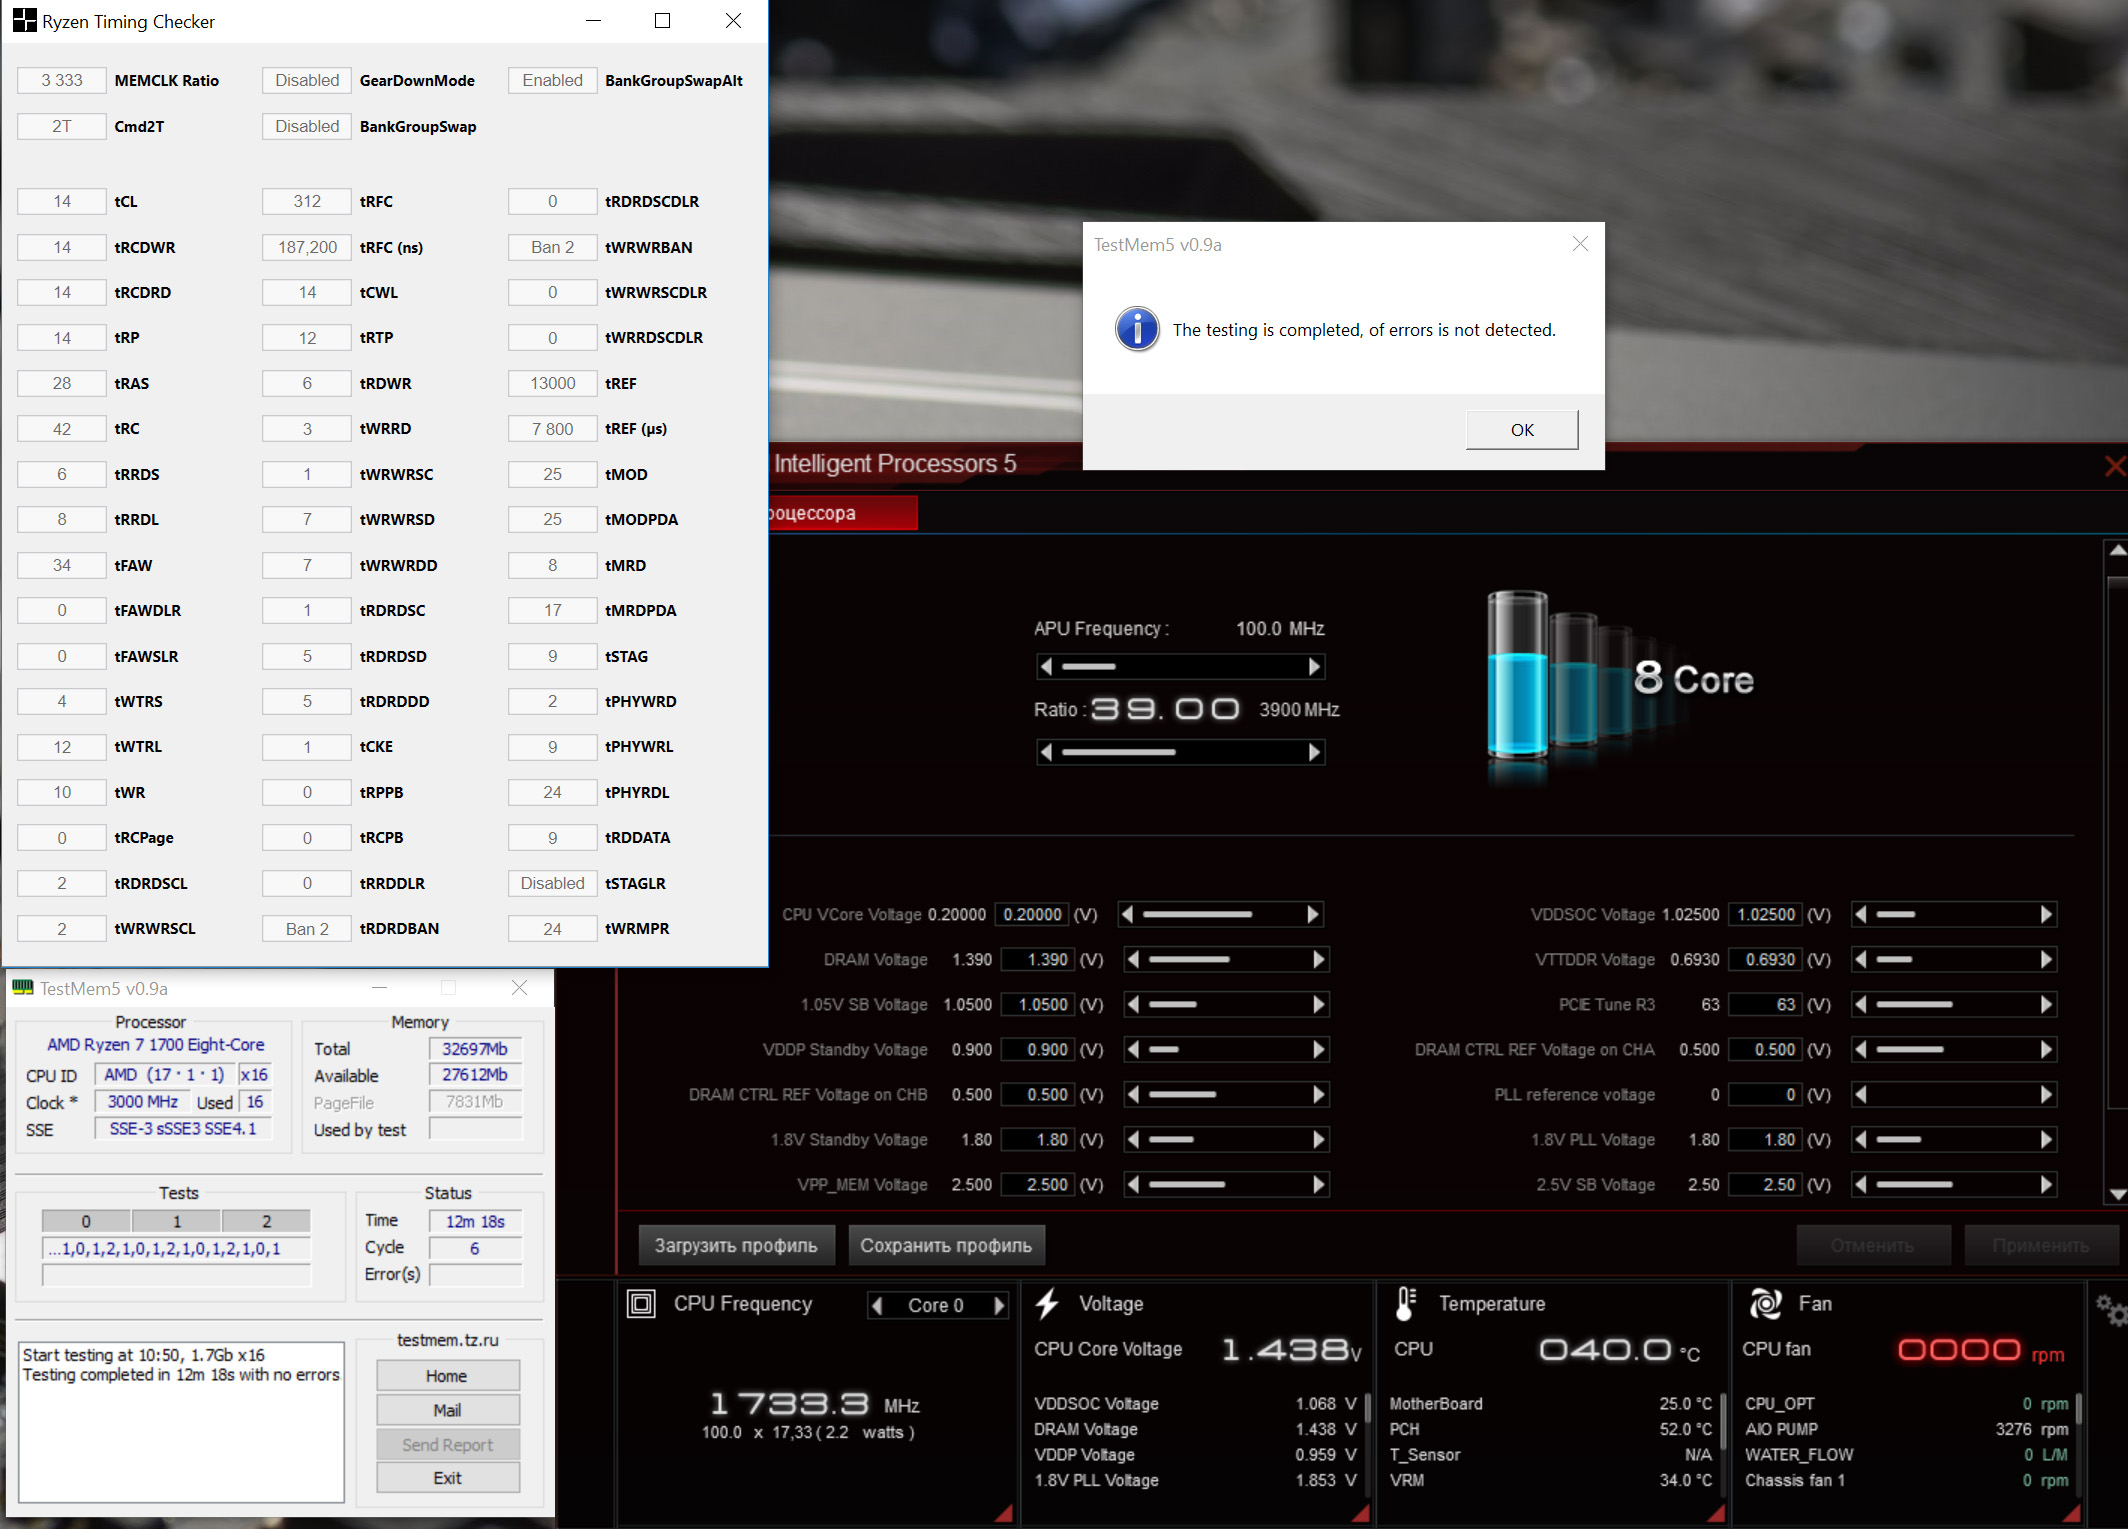The height and width of the screenshot is (1529, 2128).
Task: Increase DRAM Voltage with right arrow
Action: pyautogui.click(x=1318, y=960)
